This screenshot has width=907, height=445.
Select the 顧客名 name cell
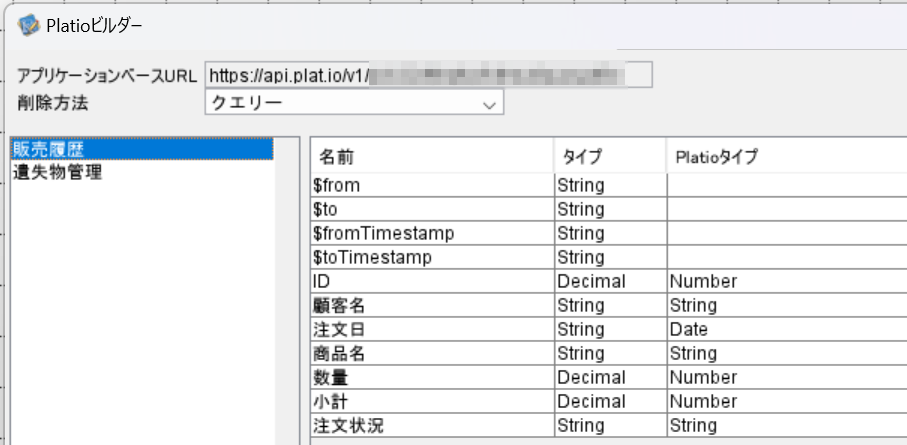(x=432, y=306)
